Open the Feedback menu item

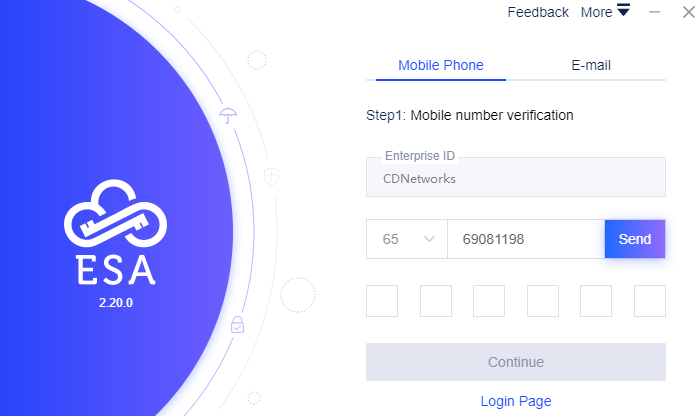pyautogui.click(x=538, y=12)
